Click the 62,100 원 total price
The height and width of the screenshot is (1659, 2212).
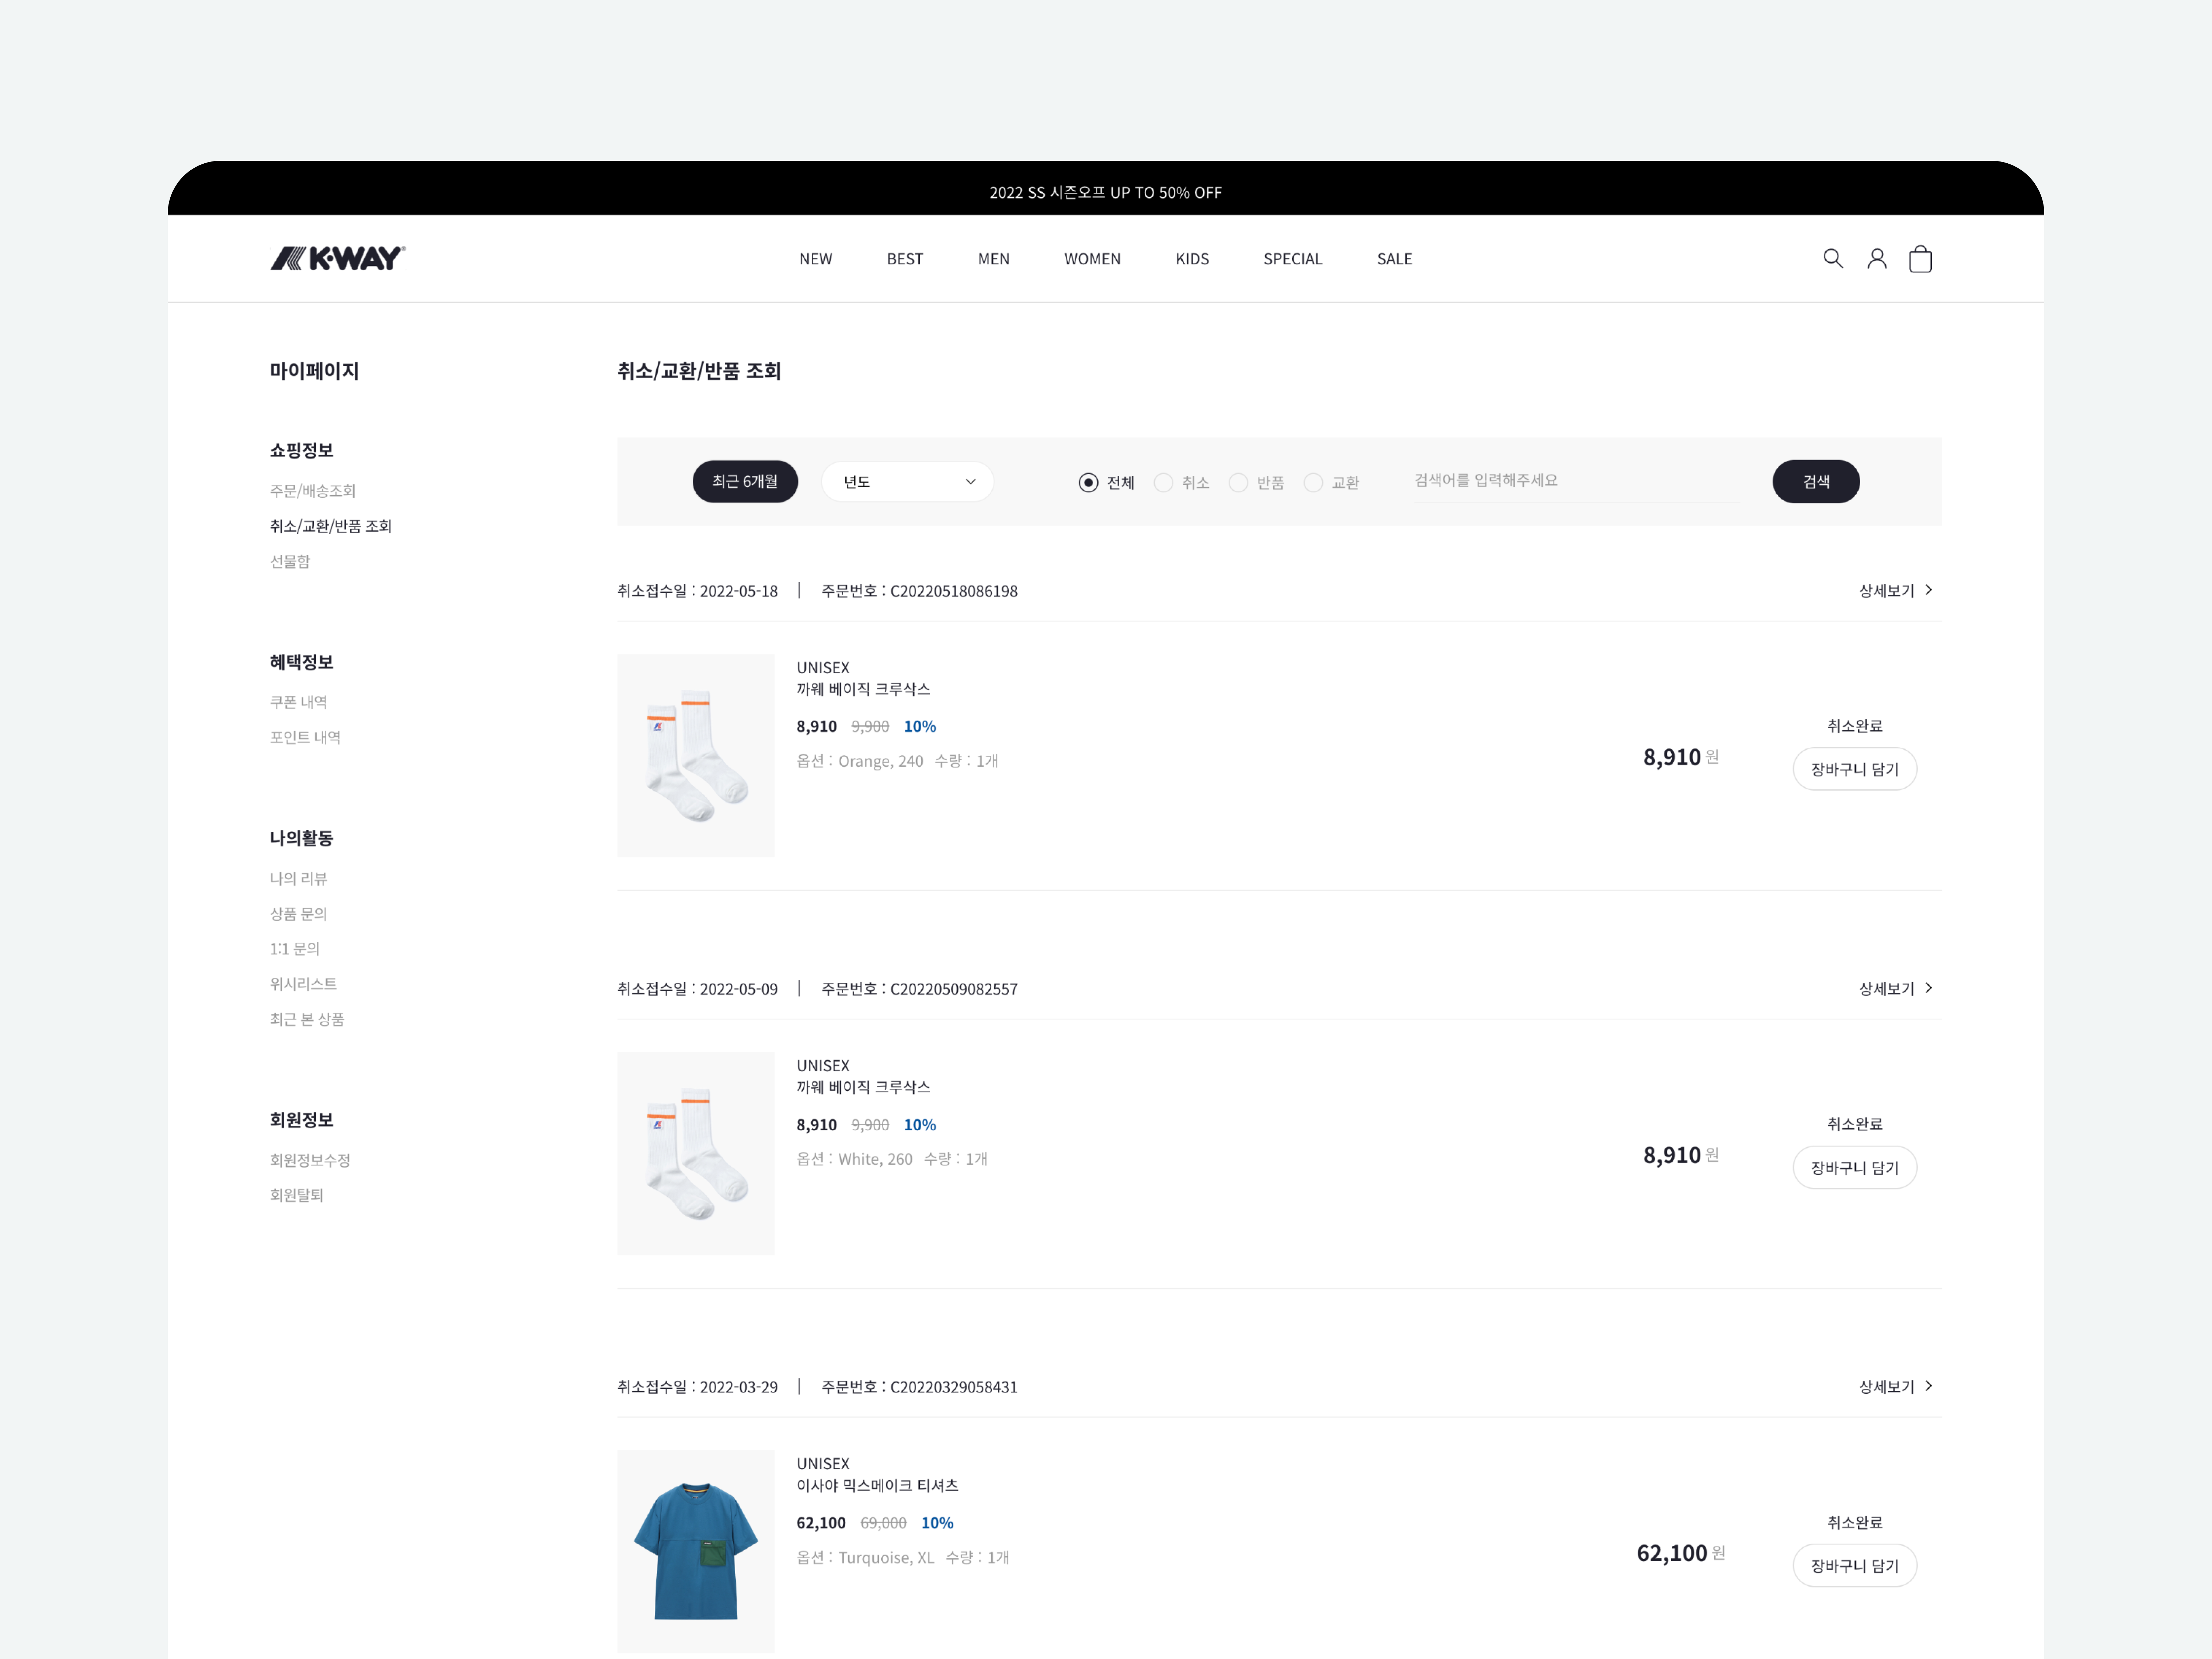tap(1681, 1553)
